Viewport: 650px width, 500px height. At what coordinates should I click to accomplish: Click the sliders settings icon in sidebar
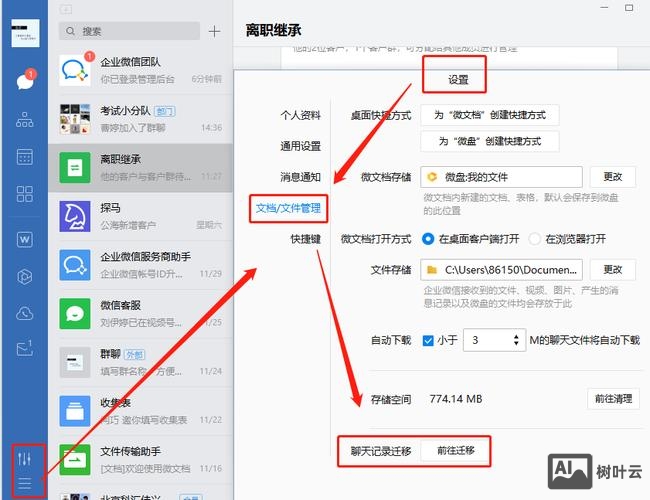click(24, 459)
